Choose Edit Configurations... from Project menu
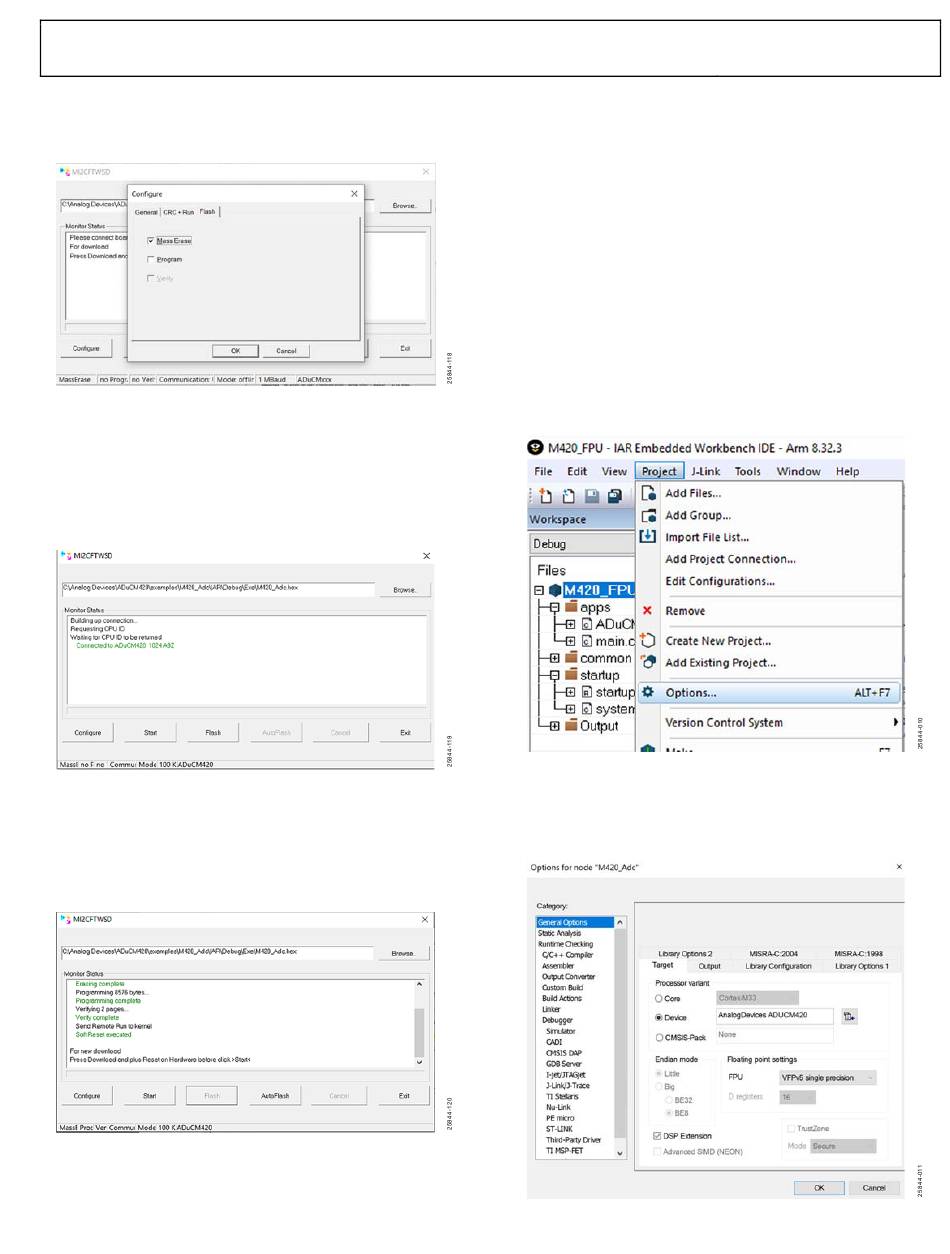This screenshot has height=1254, width=950. tap(720, 581)
